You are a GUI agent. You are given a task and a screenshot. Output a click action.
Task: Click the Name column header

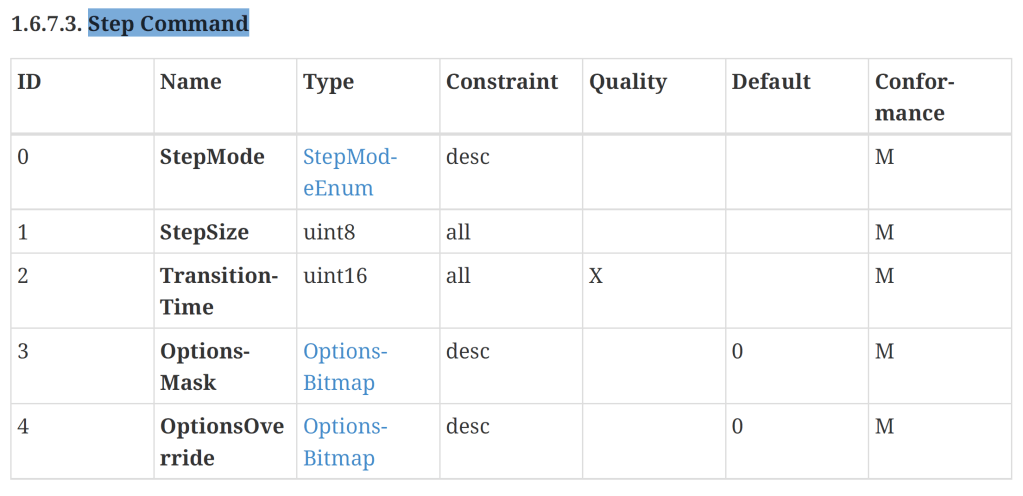[191, 82]
